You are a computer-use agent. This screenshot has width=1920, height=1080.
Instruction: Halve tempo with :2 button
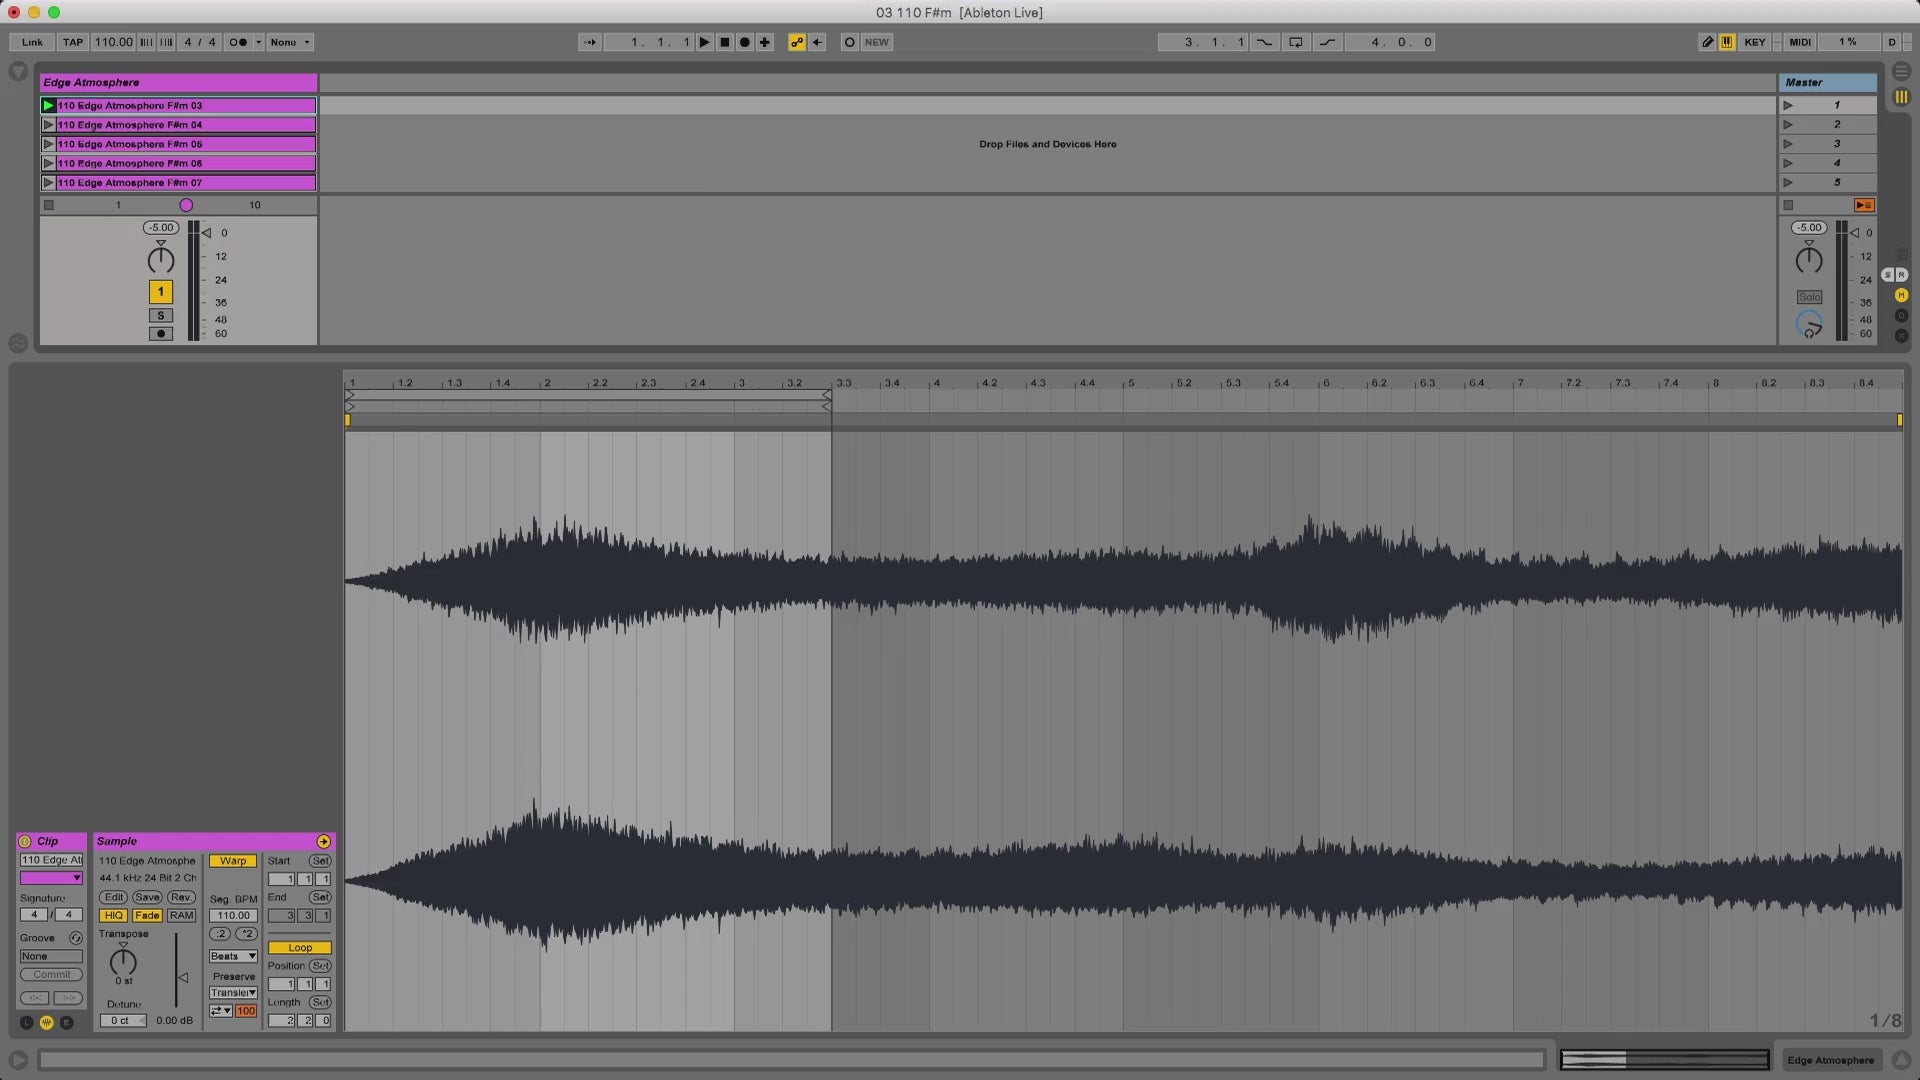point(220,934)
